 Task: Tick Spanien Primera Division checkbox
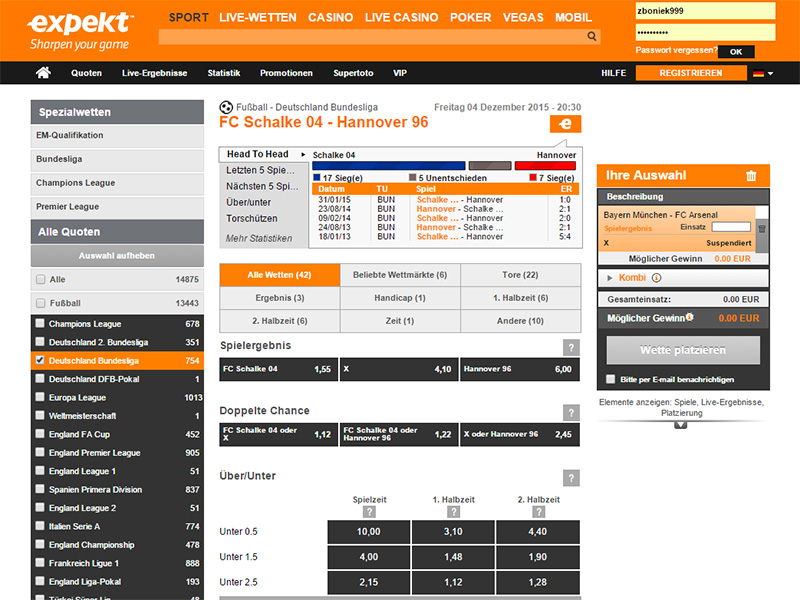click(x=40, y=489)
